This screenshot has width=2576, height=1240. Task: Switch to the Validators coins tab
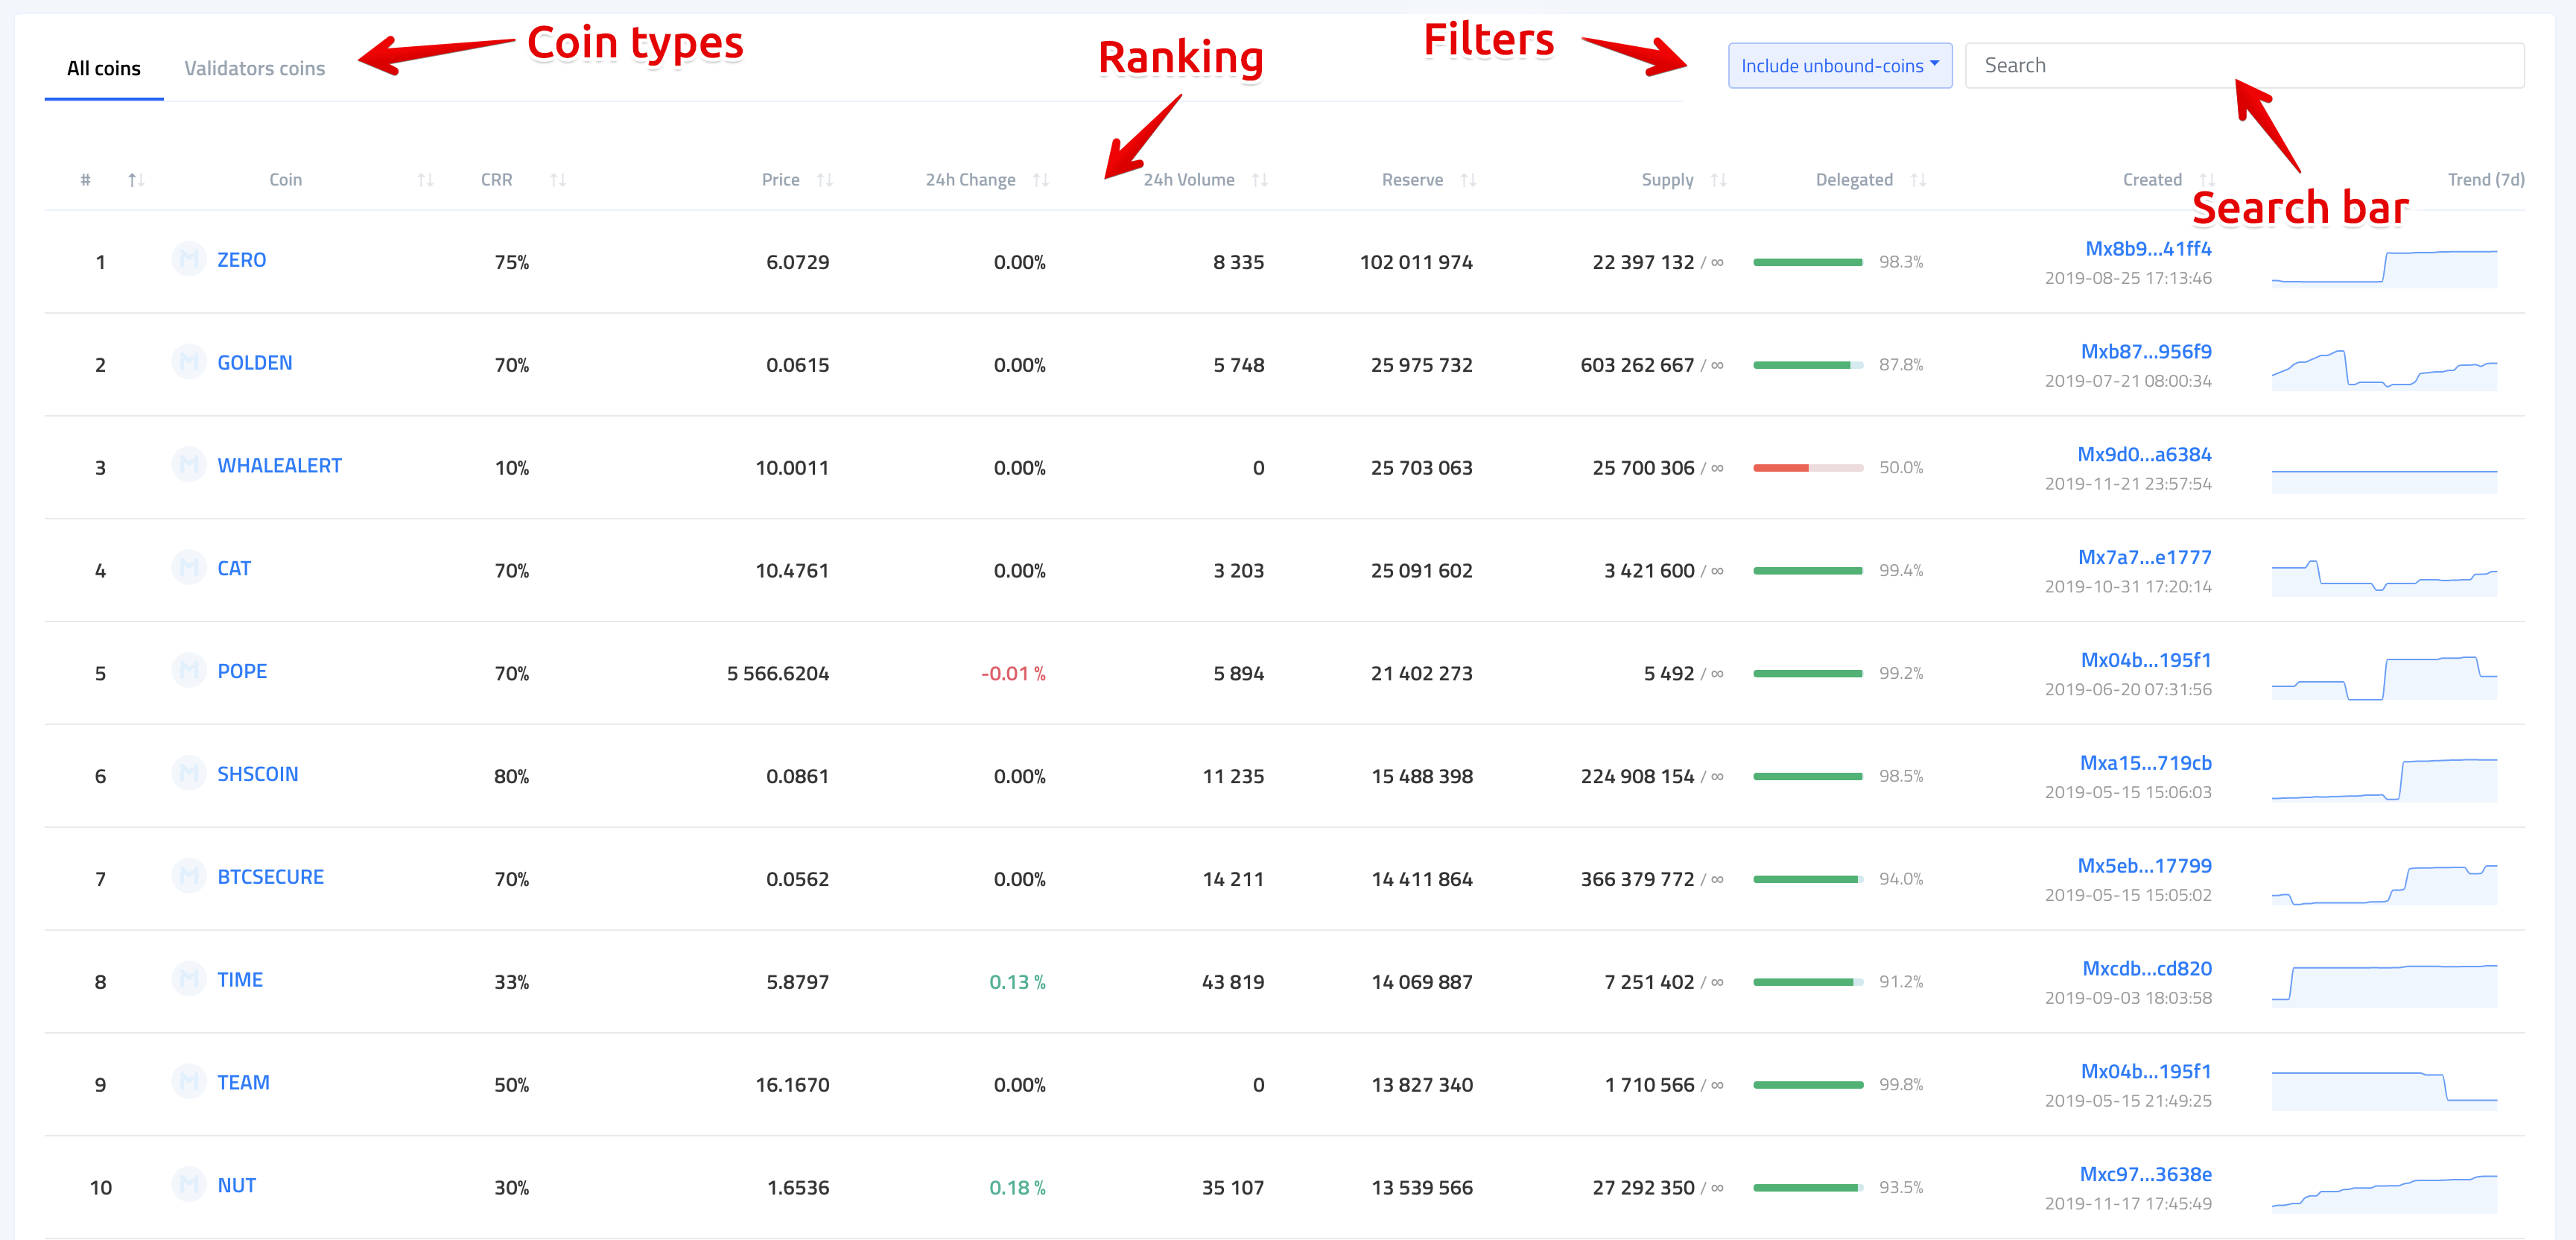click(x=254, y=69)
